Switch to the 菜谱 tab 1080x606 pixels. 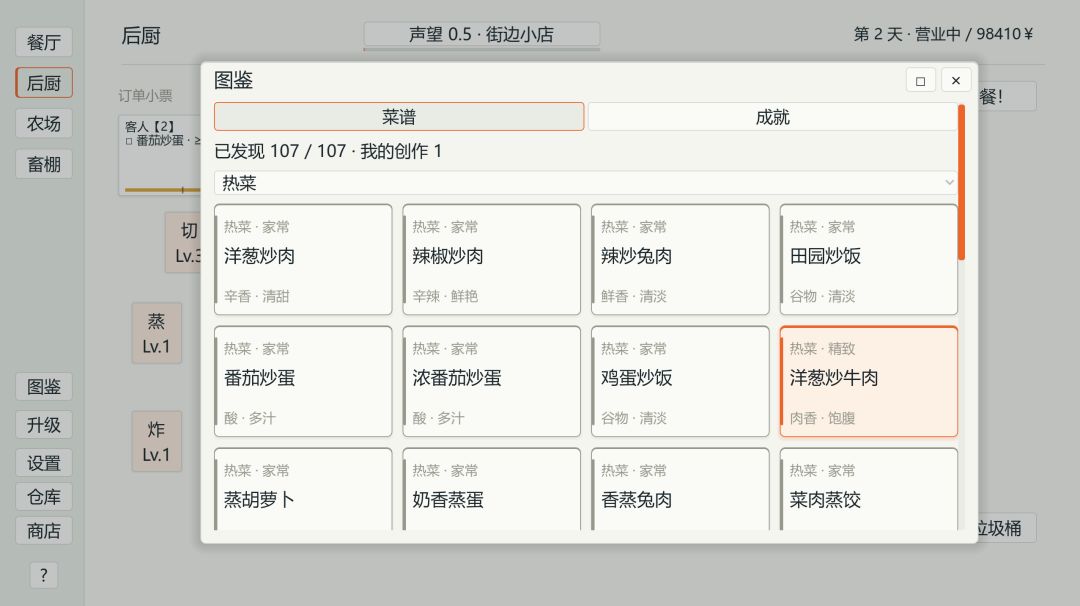coord(399,117)
